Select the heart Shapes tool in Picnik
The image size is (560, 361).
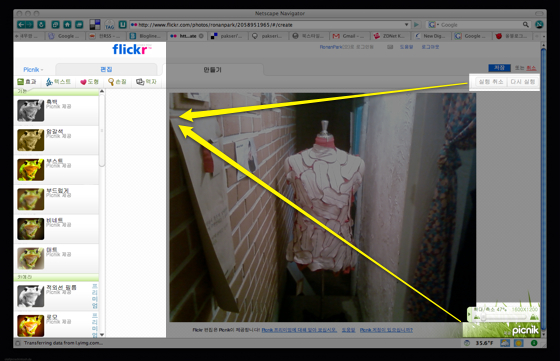(89, 82)
